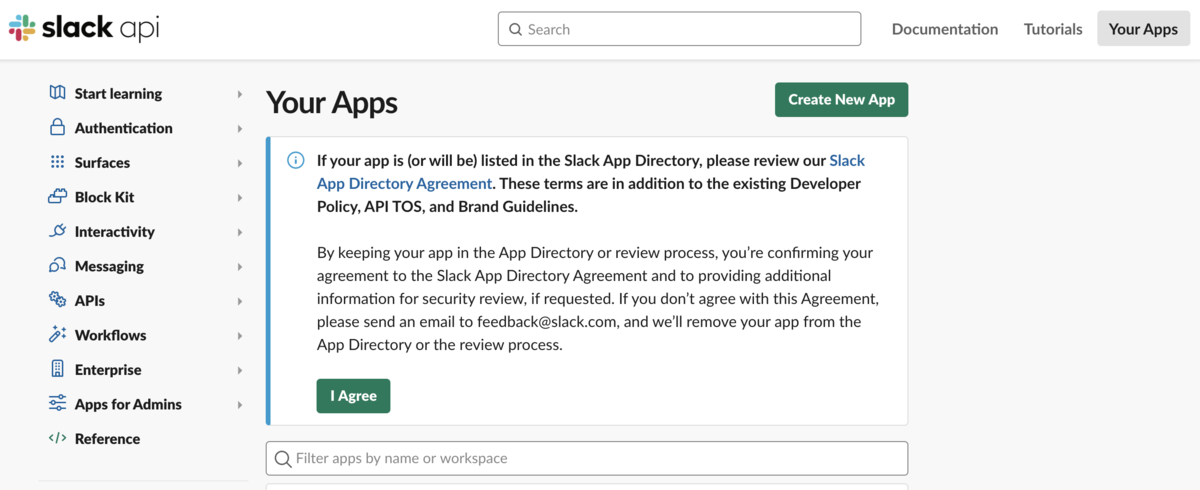Screen dimensions: 1200x490
Task: Click the Workflows magic wand icon
Action: coord(57,335)
